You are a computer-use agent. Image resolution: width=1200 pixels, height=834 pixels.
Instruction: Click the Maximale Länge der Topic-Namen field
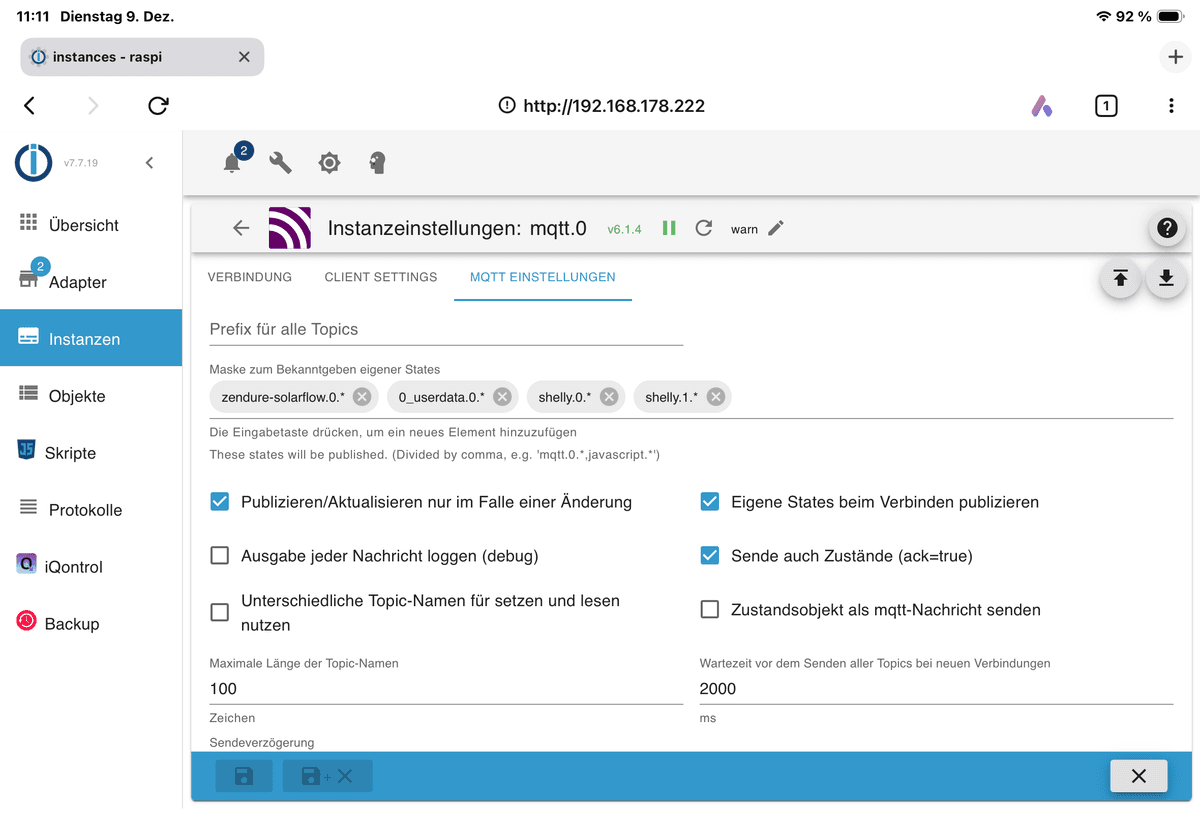(446, 688)
